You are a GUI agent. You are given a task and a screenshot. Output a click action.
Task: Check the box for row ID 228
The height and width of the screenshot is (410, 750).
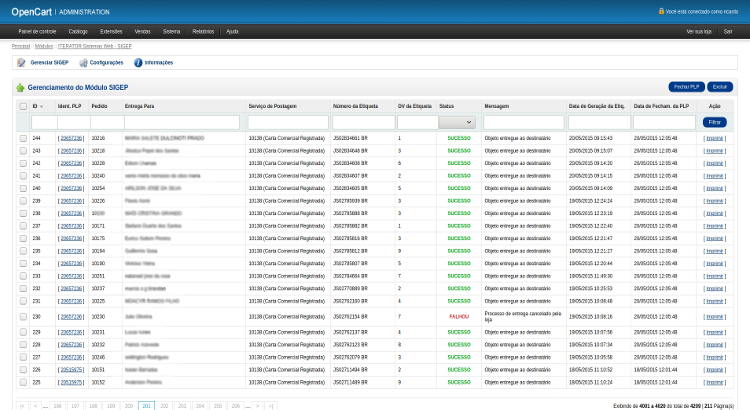(x=23, y=344)
